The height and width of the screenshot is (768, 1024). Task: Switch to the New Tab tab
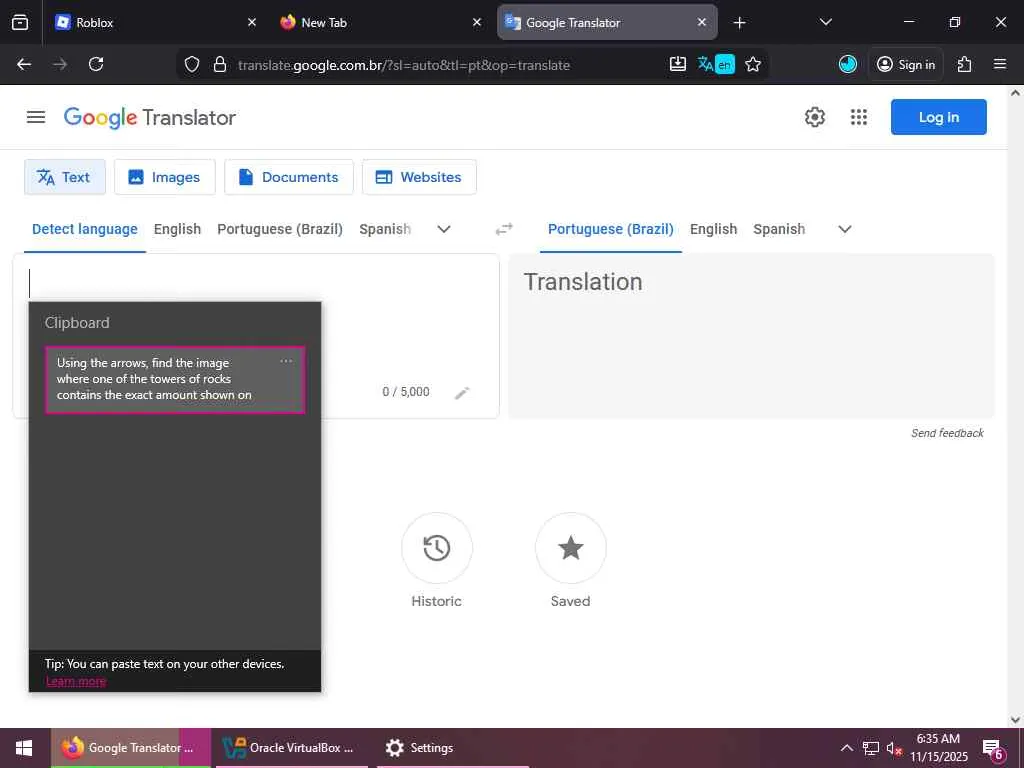coord(380,22)
